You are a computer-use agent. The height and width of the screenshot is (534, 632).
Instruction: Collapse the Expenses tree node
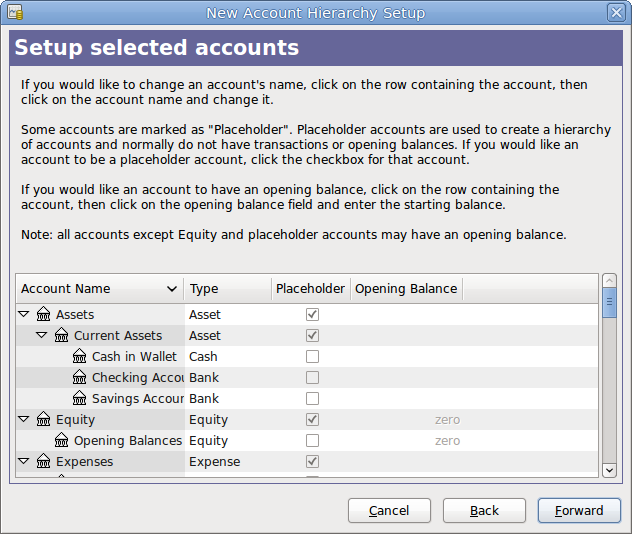[x=24, y=462]
